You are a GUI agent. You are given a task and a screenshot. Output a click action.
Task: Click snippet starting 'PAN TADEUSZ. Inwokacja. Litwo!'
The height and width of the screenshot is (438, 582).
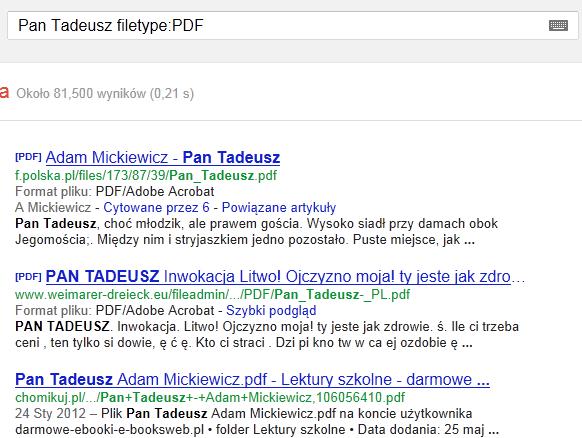point(267,334)
